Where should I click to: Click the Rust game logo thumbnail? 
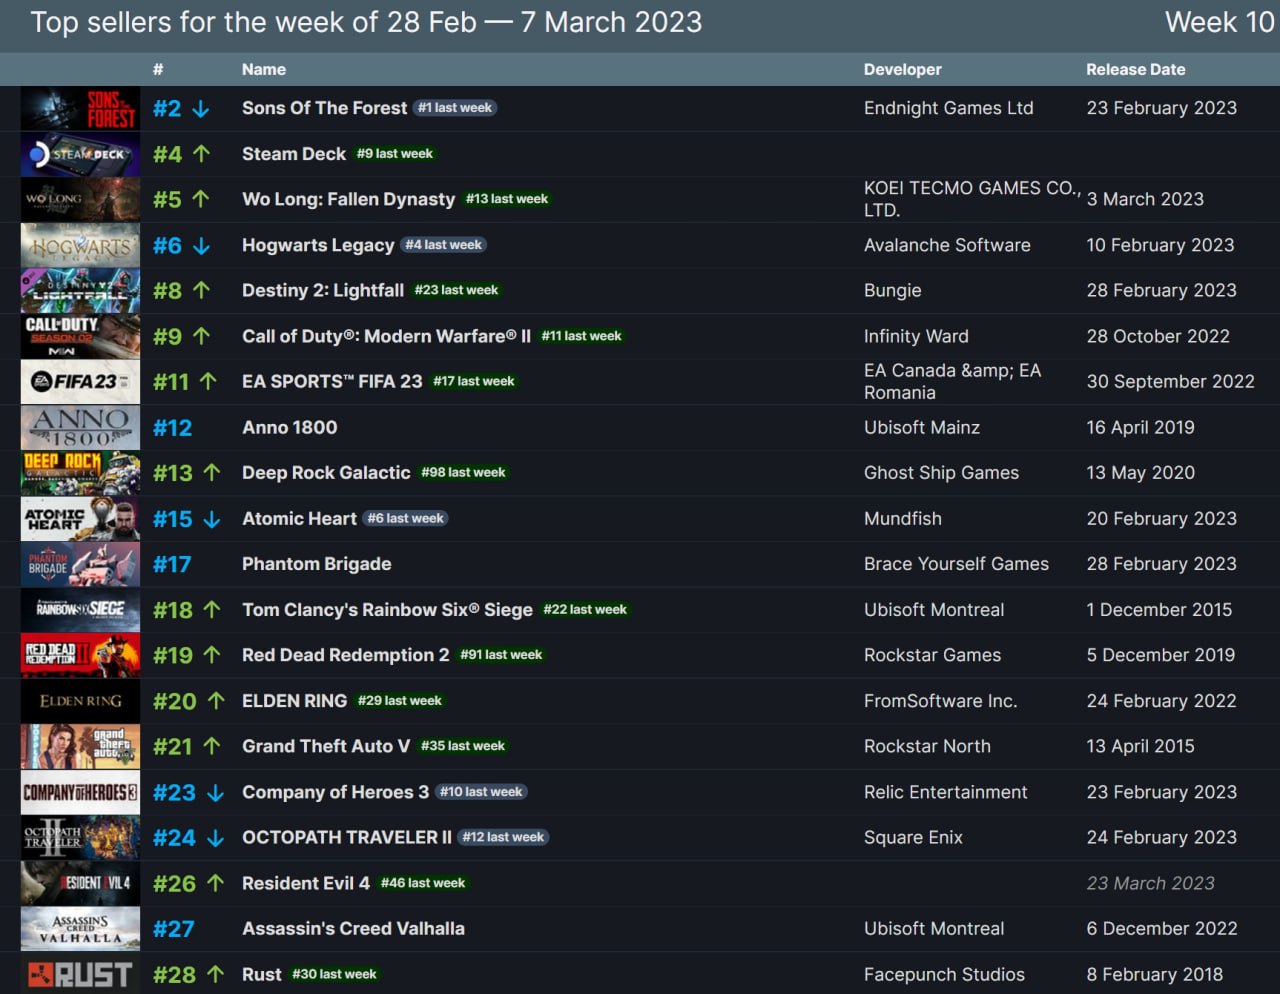(x=80, y=974)
